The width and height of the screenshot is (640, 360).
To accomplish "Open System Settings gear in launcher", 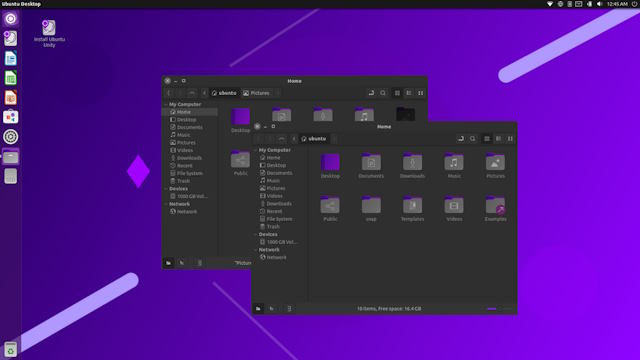I will [x=11, y=137].
